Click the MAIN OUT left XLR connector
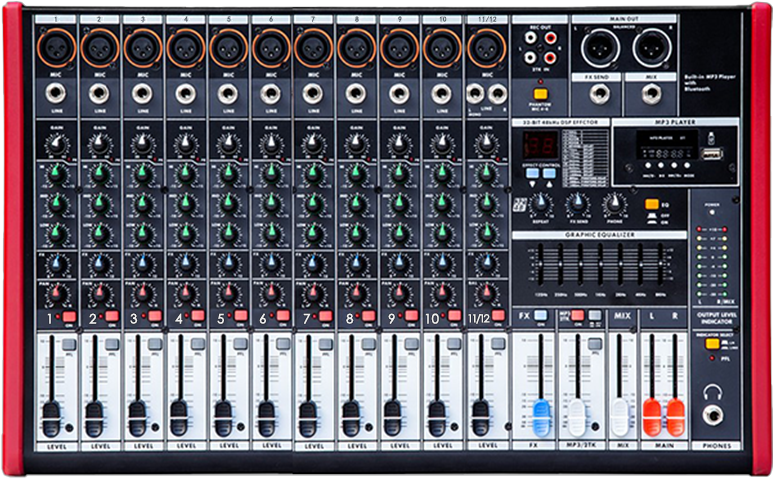Screen dimensions: 773x479 click(600, 48)
